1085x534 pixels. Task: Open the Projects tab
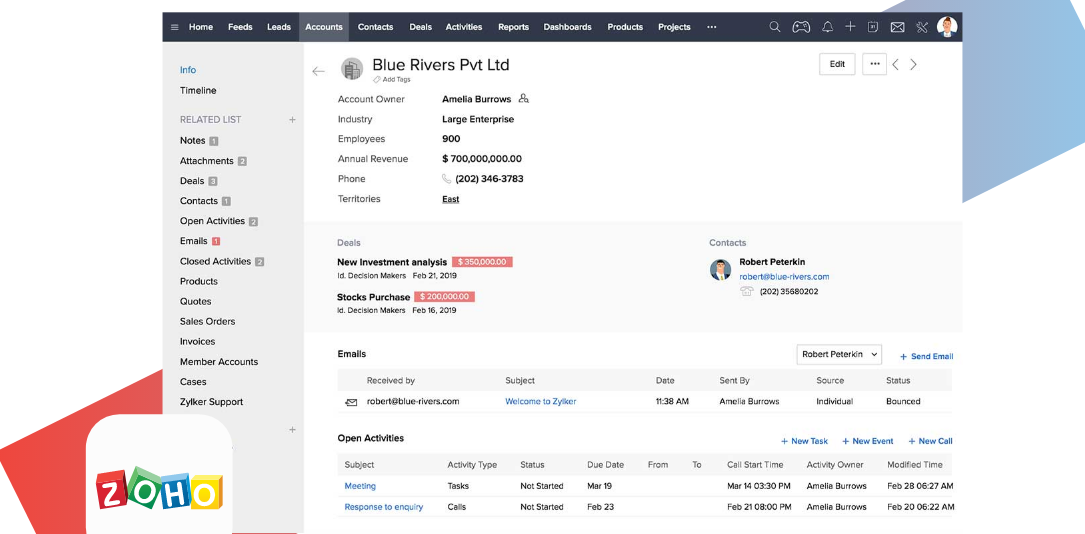pyautogui.click(x=674, y=27)
